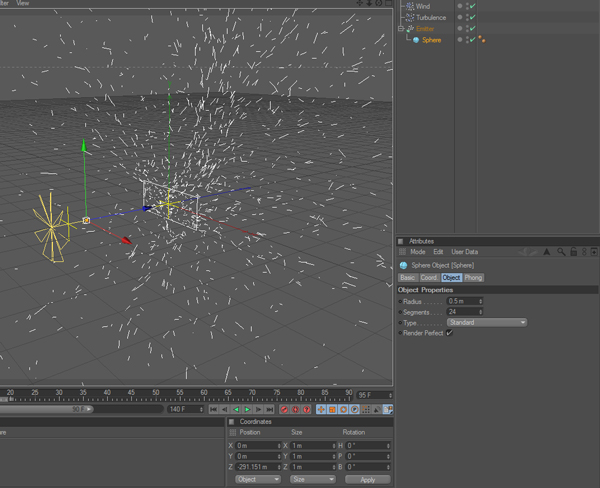Viewport: 600px width, 488px height.
Task: Open the Mode menu in Attributes
Action: (418, 252)
